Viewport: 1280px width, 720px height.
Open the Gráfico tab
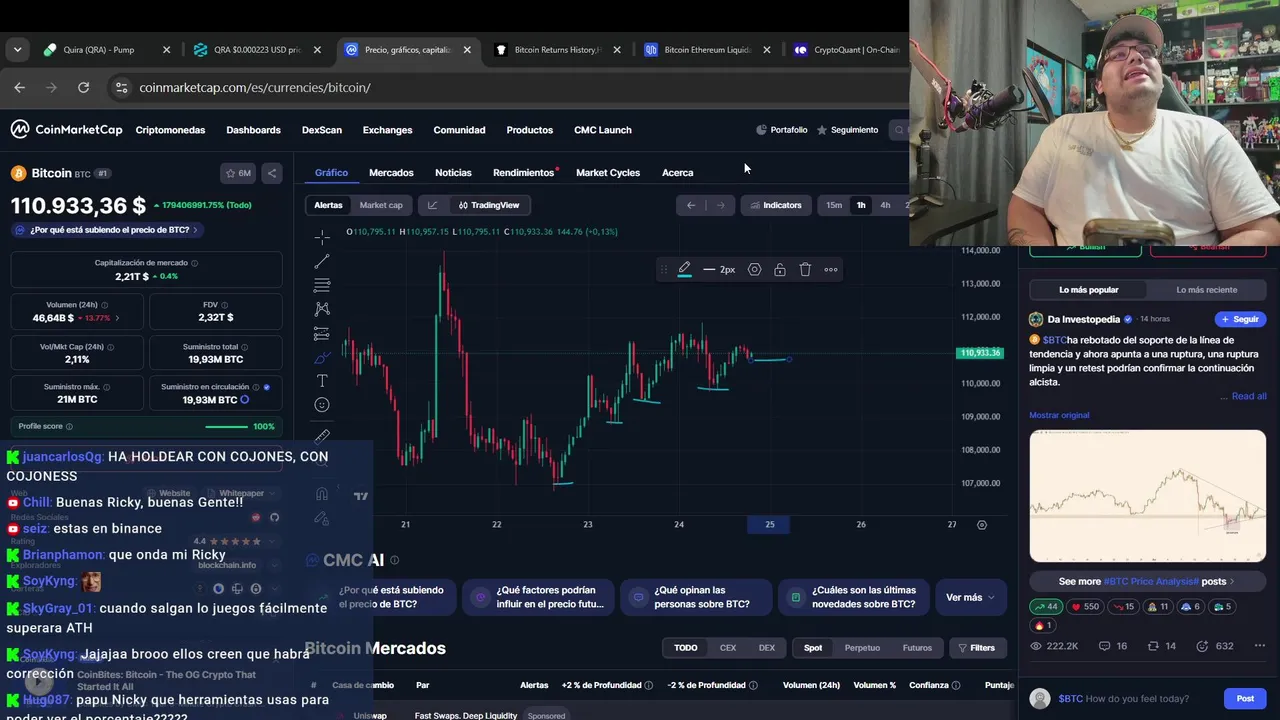pos(331,173)
